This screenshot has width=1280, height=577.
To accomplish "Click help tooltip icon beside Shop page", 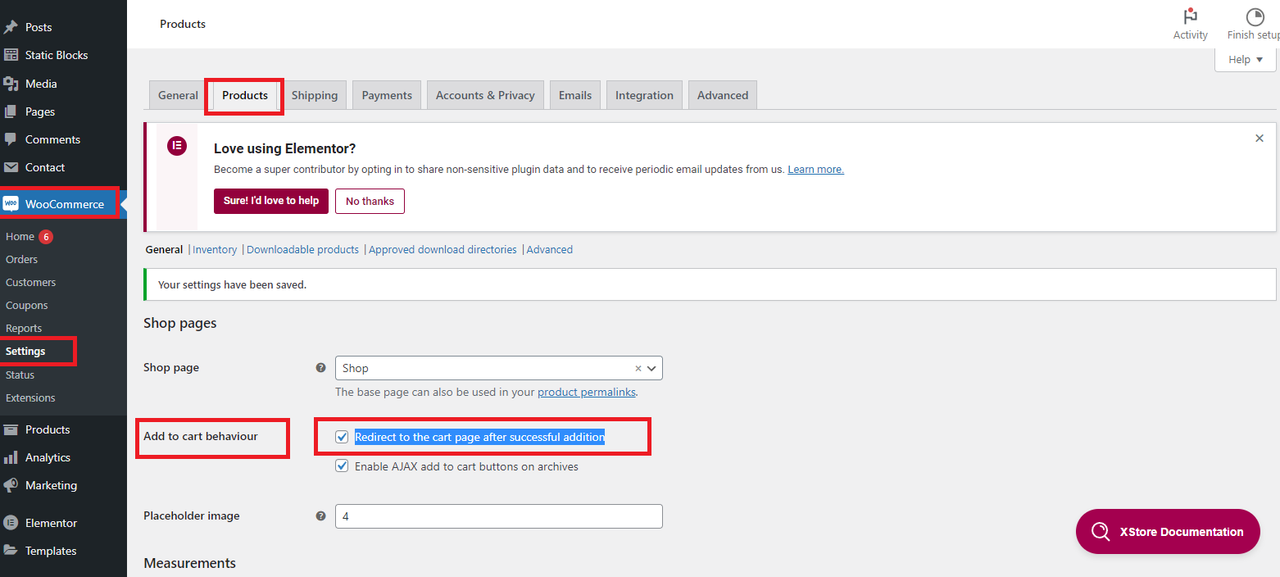I will 321,368.
